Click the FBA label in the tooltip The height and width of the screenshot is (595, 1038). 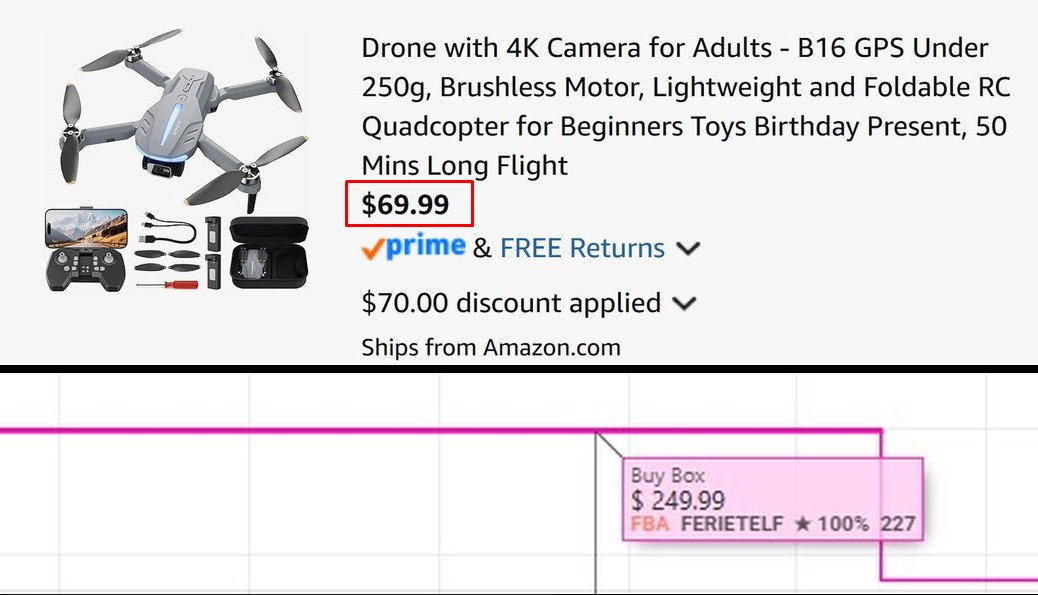coord(649,524)
